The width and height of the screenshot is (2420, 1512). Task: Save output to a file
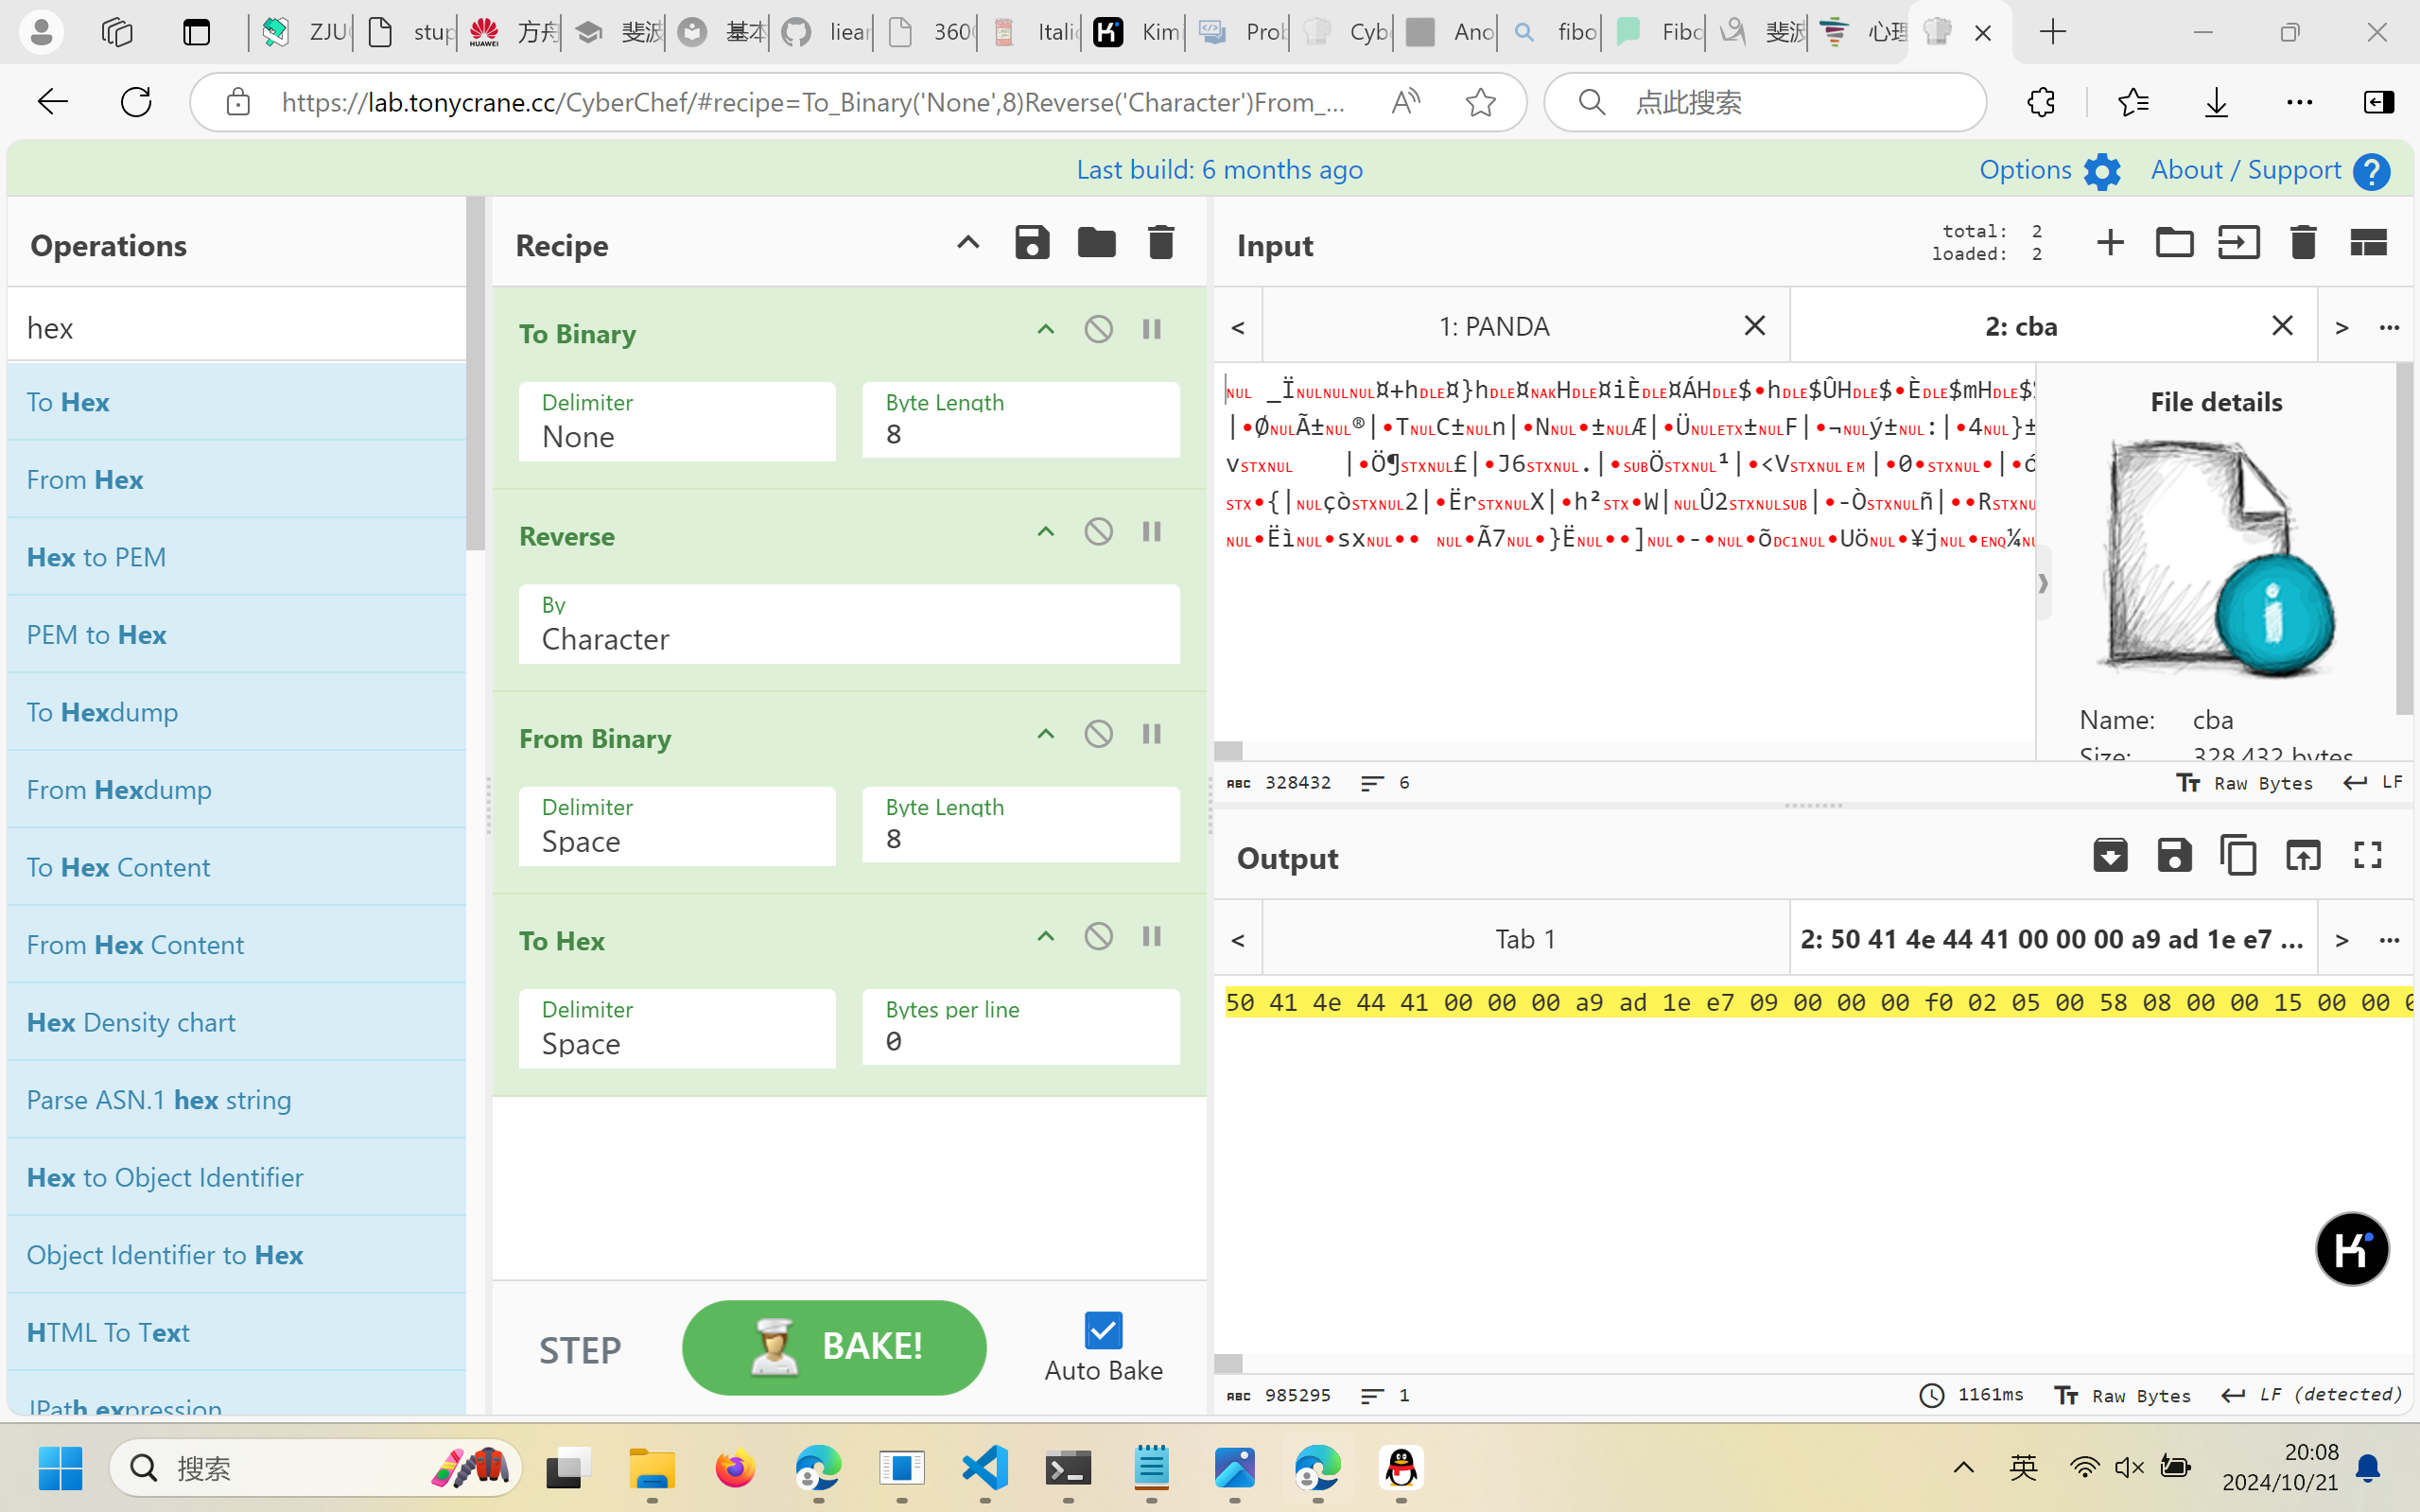pos(2174,856)
